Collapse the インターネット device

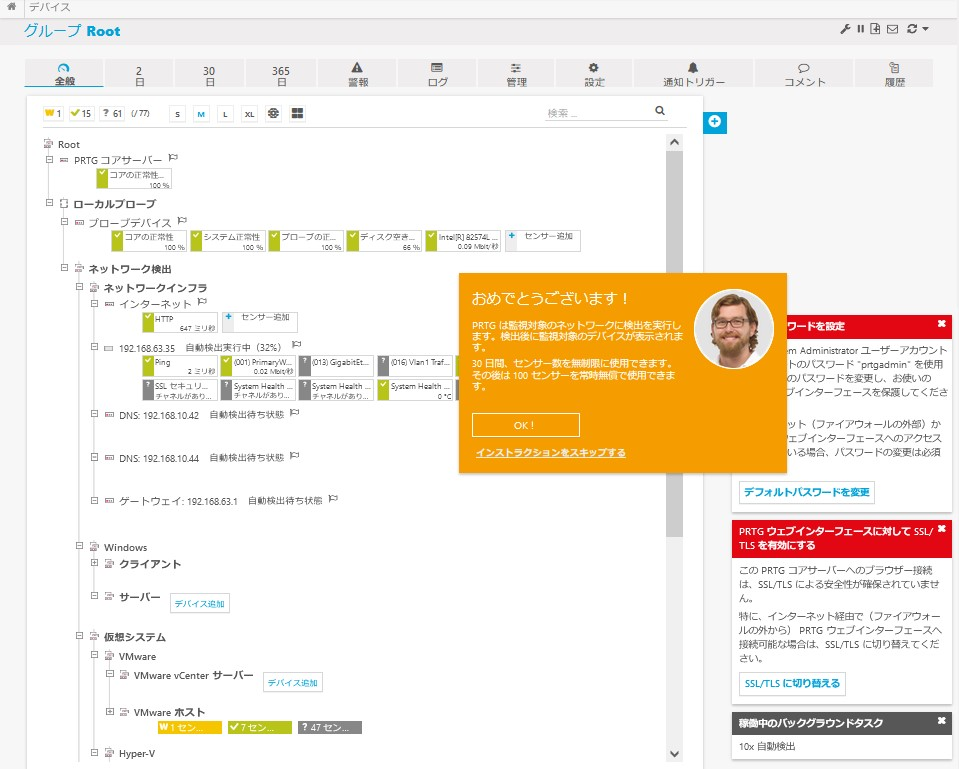(x=94, y=303)
